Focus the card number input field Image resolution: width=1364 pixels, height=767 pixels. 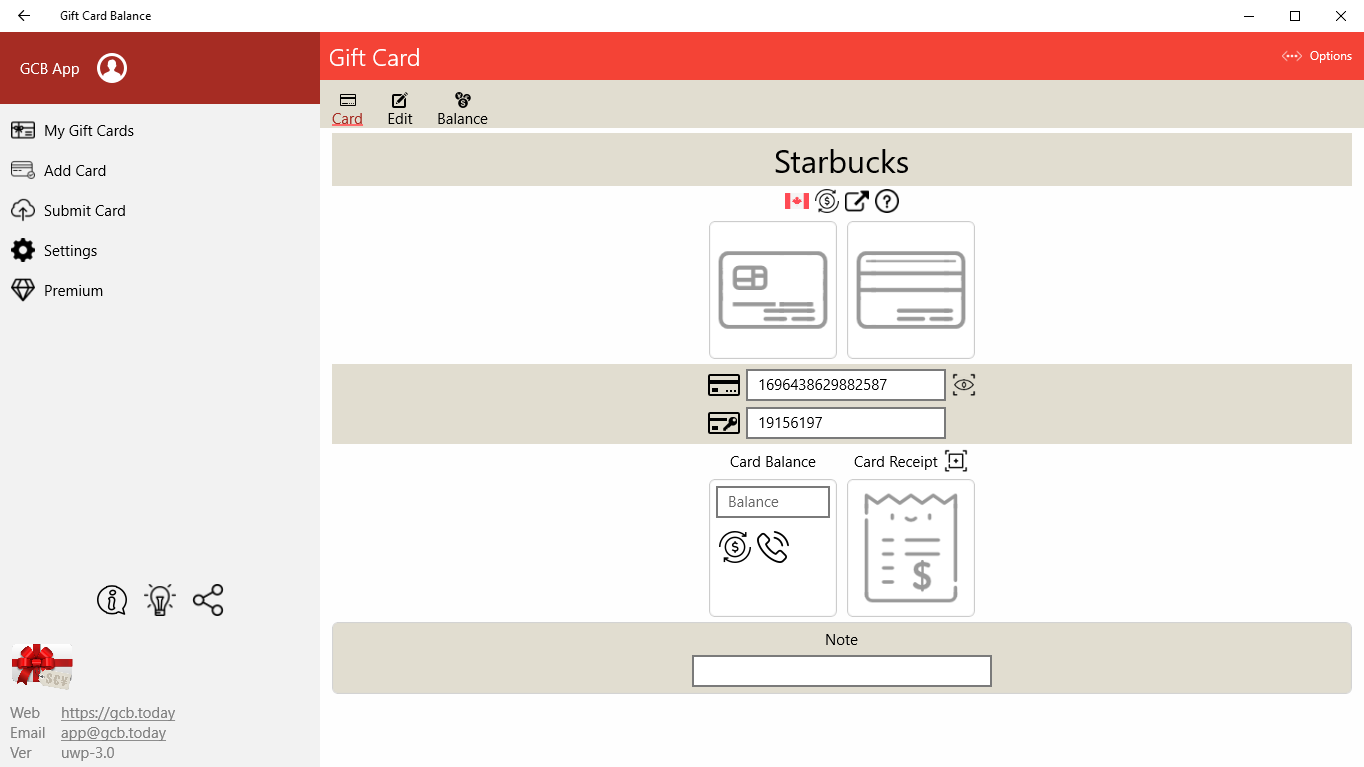click(846, 385)
